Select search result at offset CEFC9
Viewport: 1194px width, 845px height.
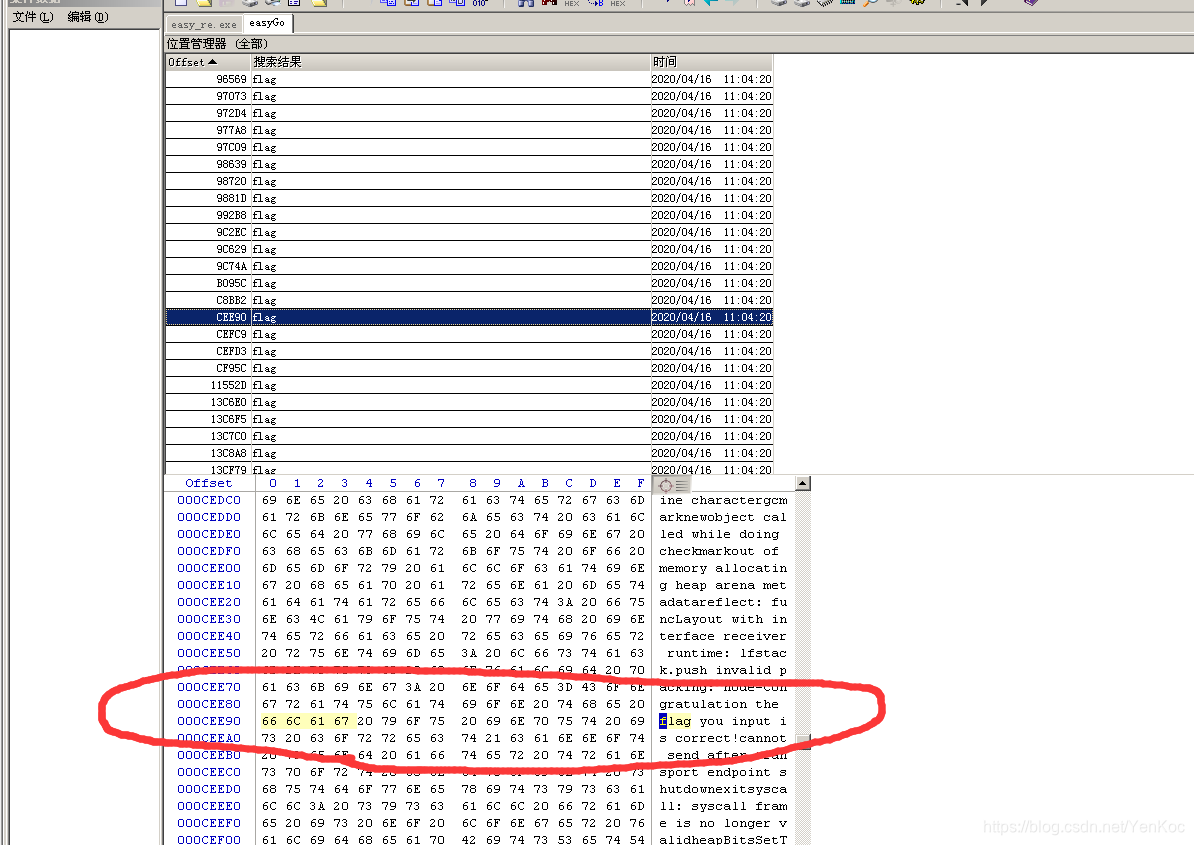tap(469, 334)
